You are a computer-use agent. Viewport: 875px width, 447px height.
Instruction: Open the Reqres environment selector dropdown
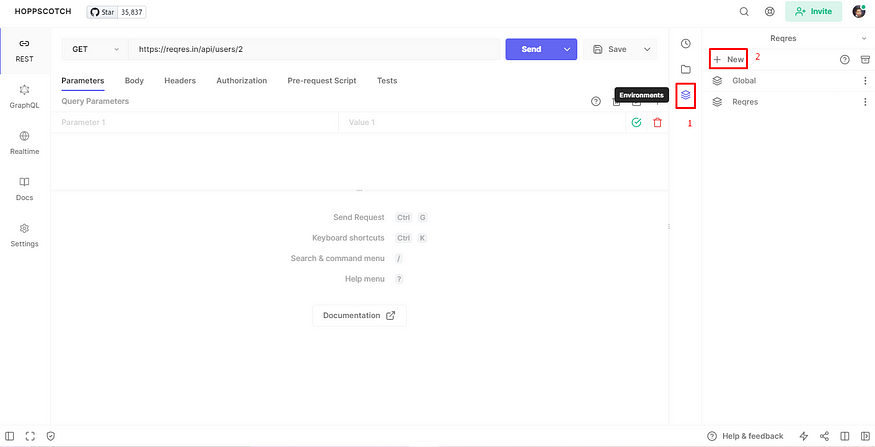click(x=788, y=39)
